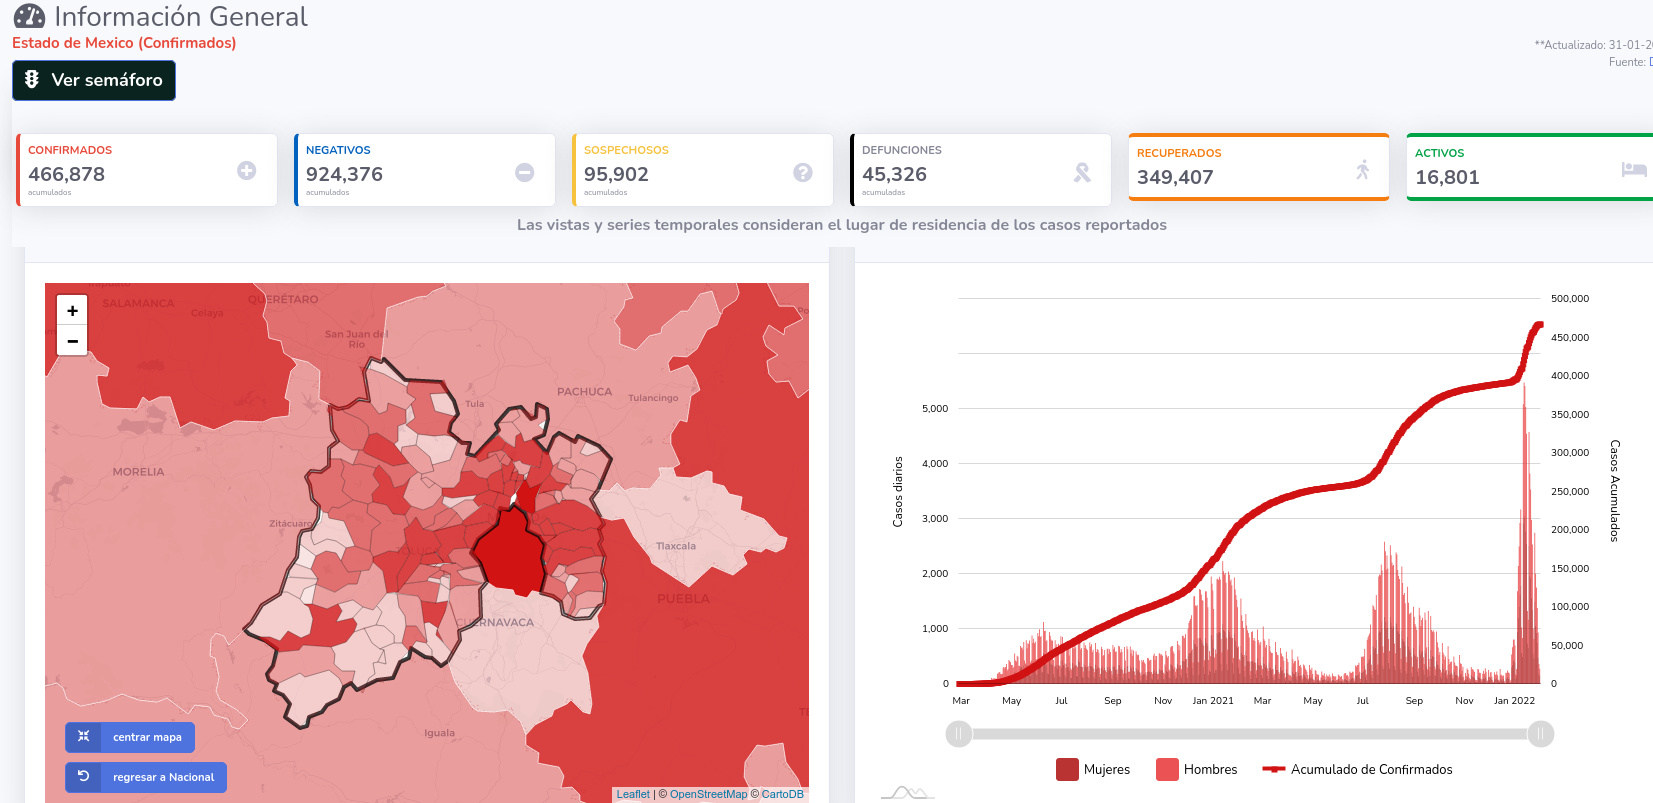Viewport: 1653px width, 803px height.
Task: Toggle Acumulado de Confirmados legend series
Action: click(x=1357, y=769)
